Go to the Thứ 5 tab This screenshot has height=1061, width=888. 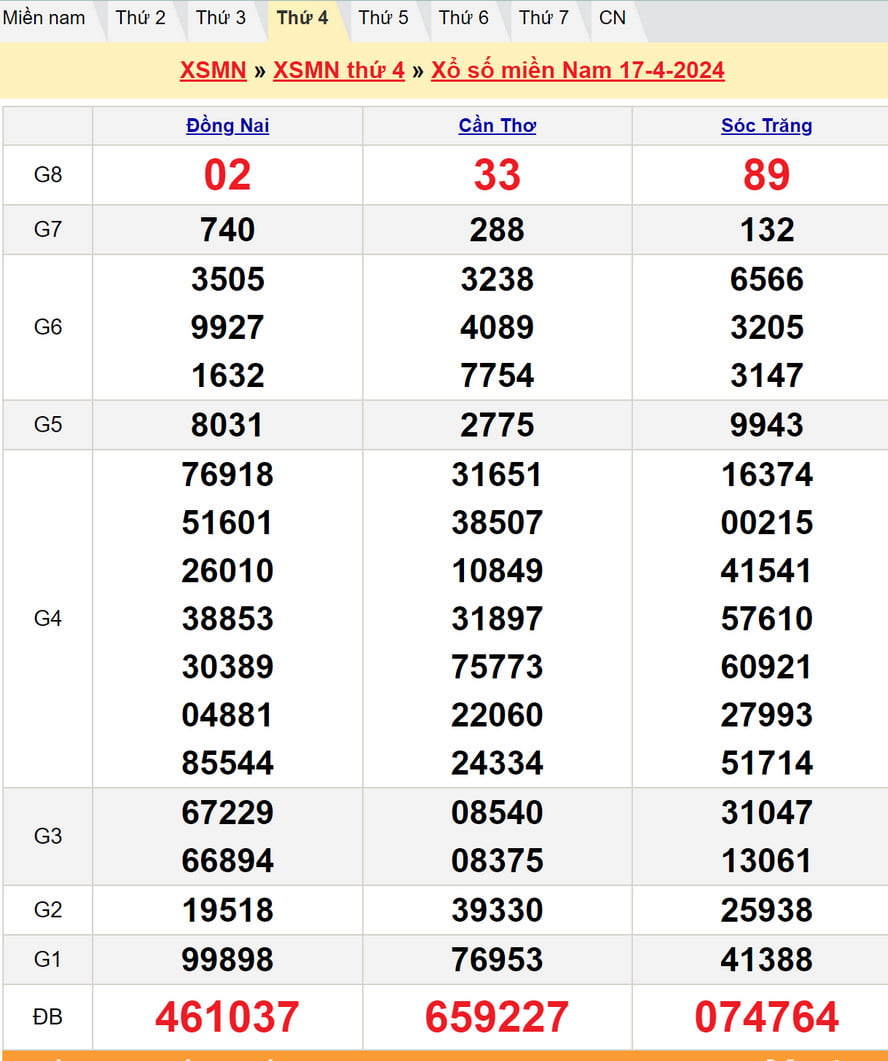(x=383, y=18)
